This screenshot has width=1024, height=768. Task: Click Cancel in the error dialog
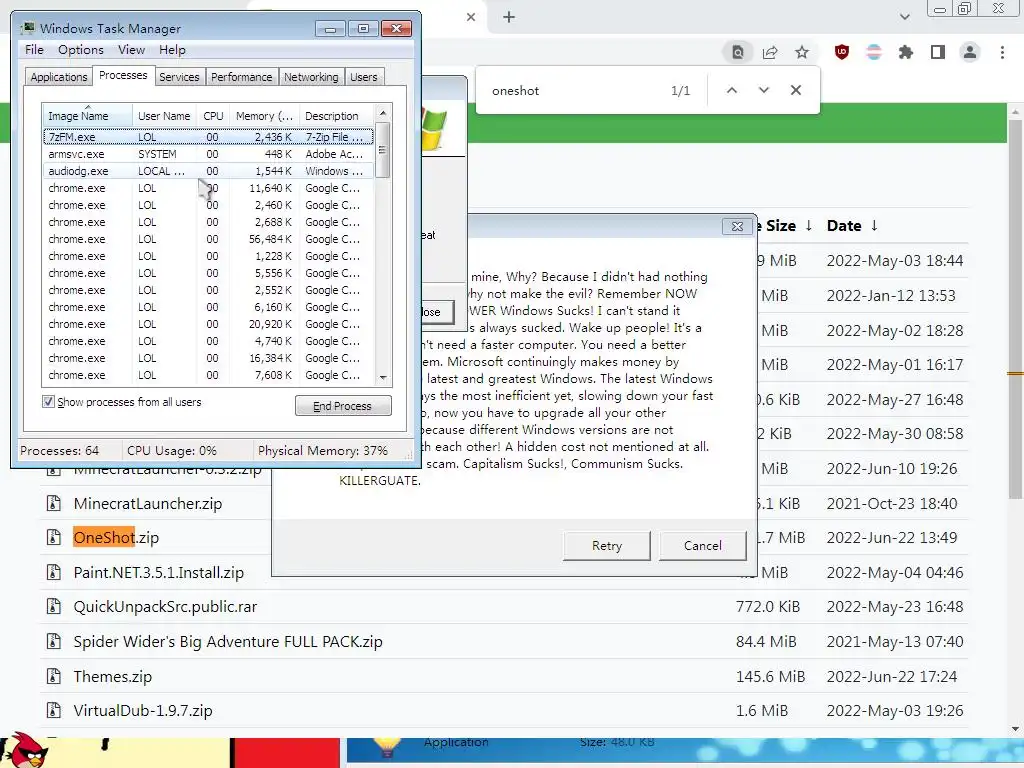(x=703, y=546)
